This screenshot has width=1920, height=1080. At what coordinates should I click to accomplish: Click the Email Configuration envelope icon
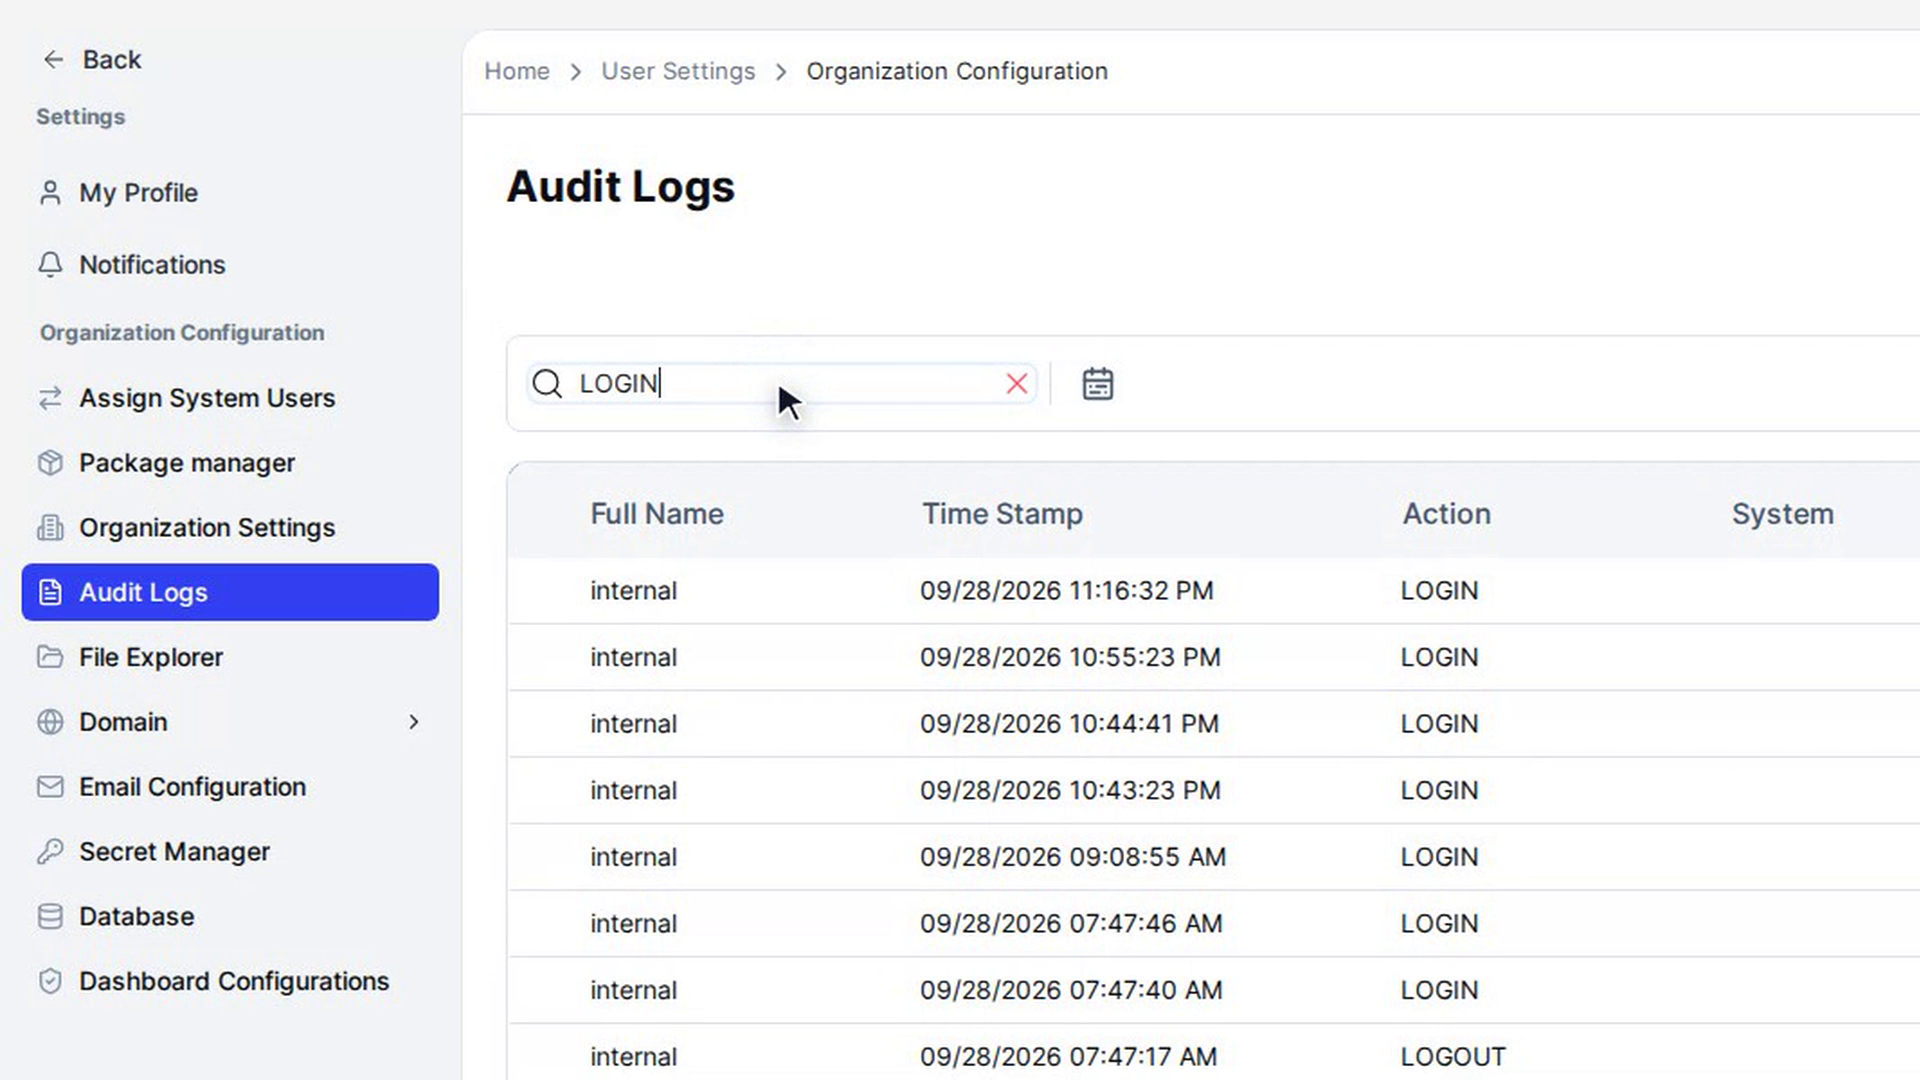(x=50, y=787)
